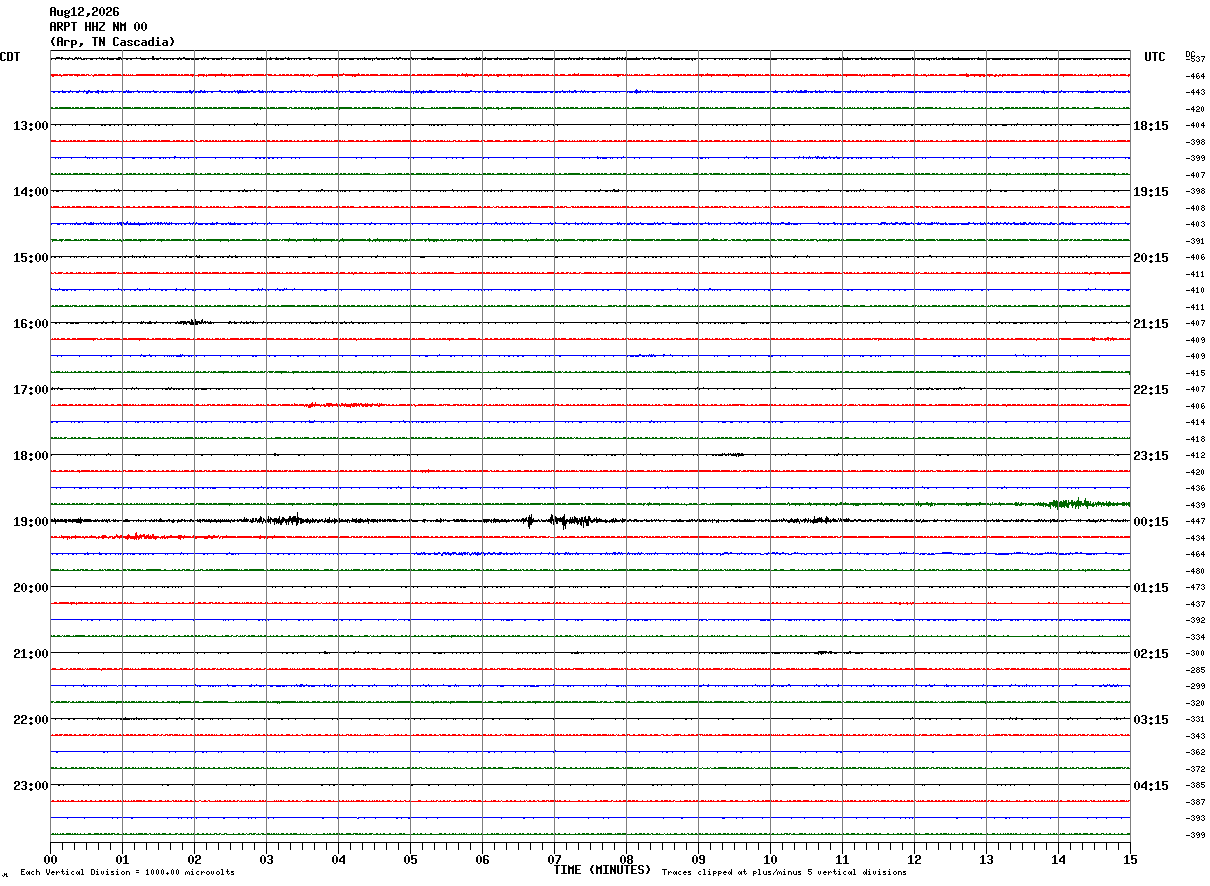Click the TIME (MINUTES) axis label

(x=602, y=870)
